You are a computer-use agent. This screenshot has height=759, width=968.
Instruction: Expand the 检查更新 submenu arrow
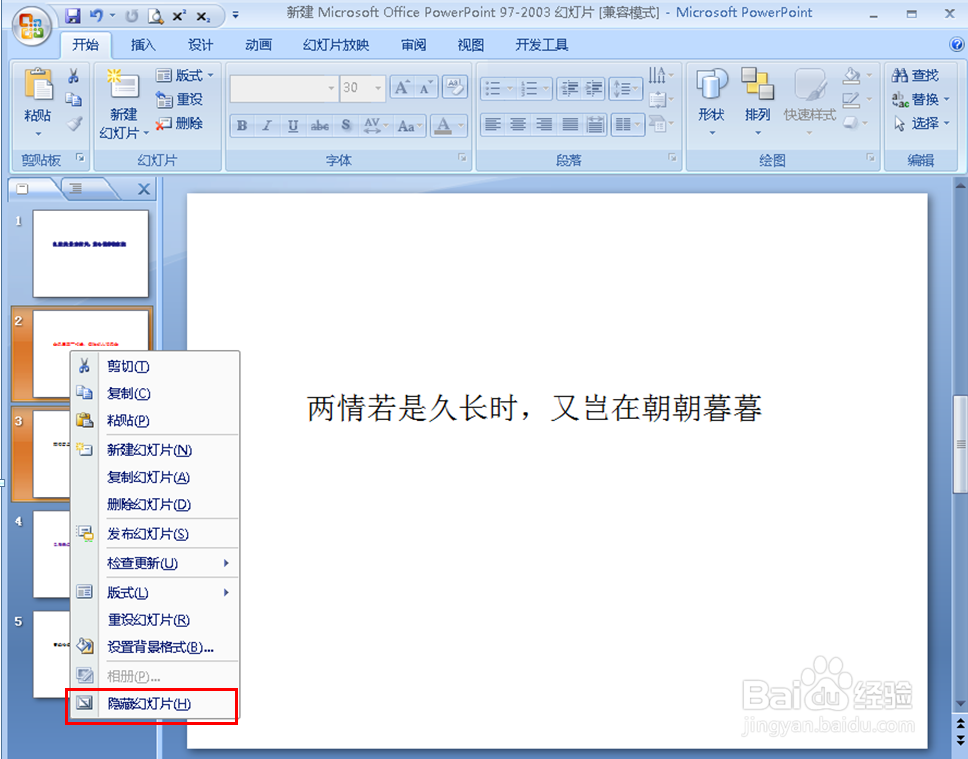point(226,563)
